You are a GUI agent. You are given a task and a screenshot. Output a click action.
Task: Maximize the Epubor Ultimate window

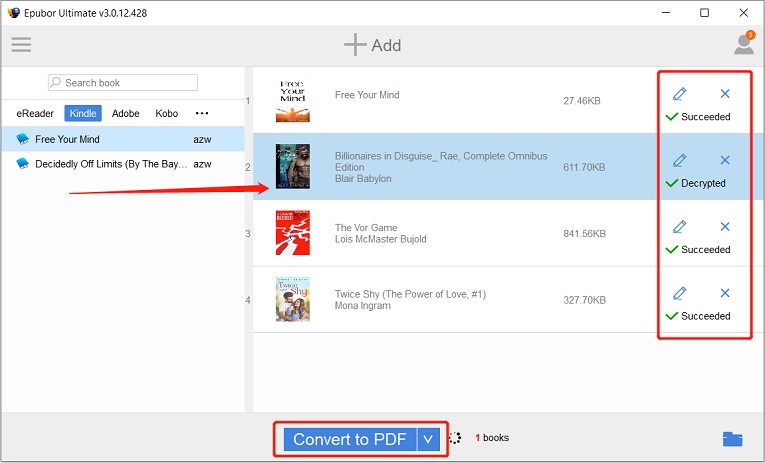click(x=705, y=13)
